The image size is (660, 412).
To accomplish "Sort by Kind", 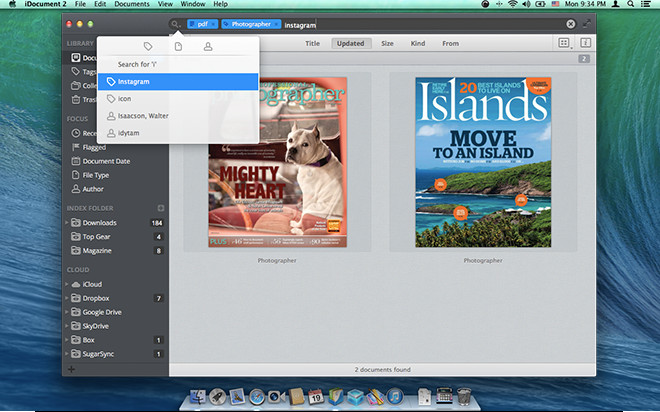I will [x=418, y=43].
